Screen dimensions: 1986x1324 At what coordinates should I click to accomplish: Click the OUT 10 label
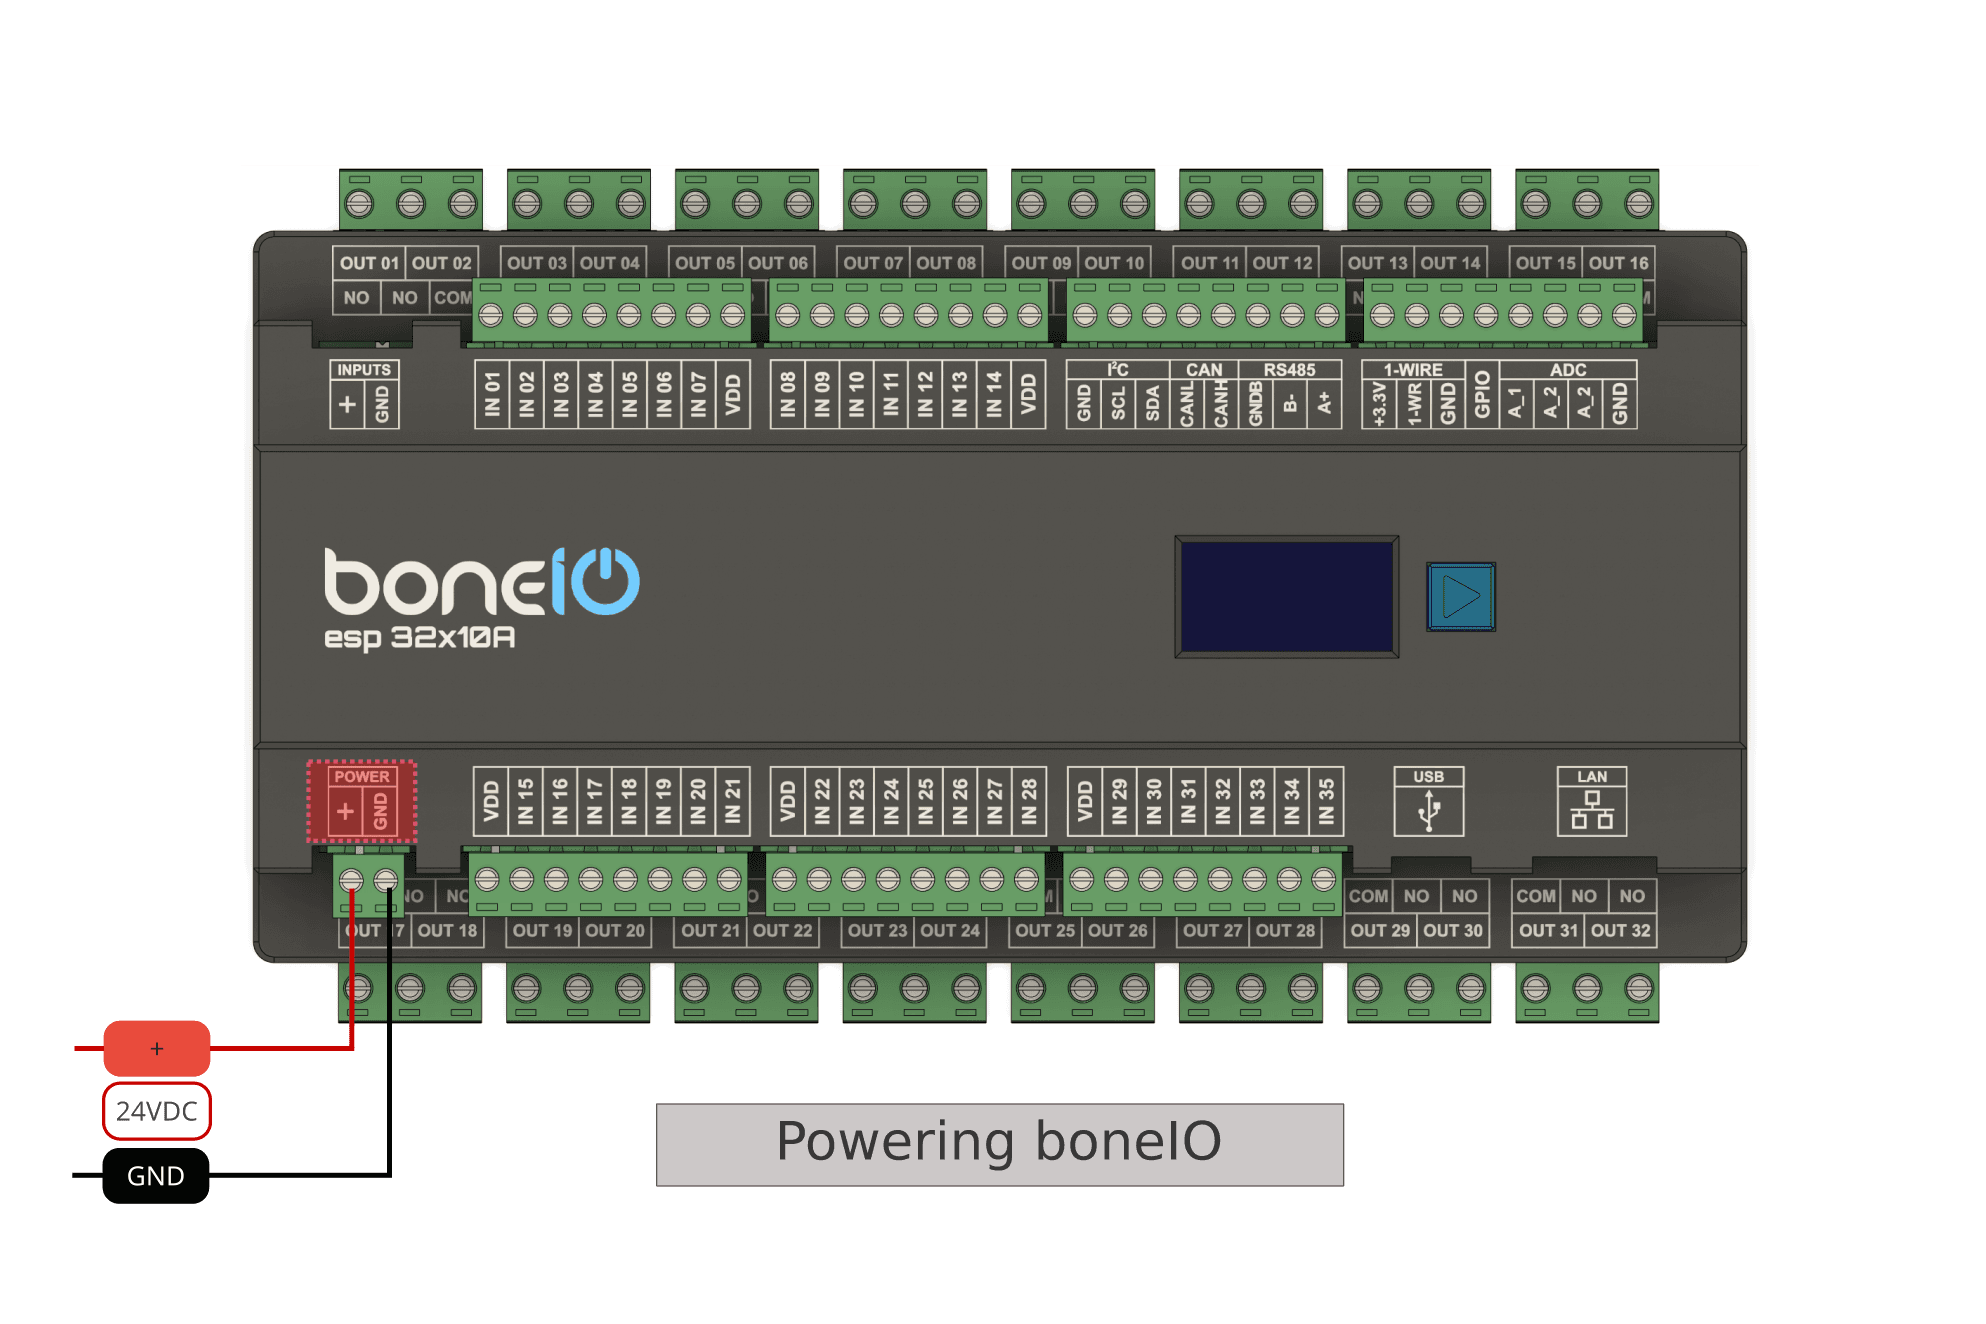(1114, 263)
